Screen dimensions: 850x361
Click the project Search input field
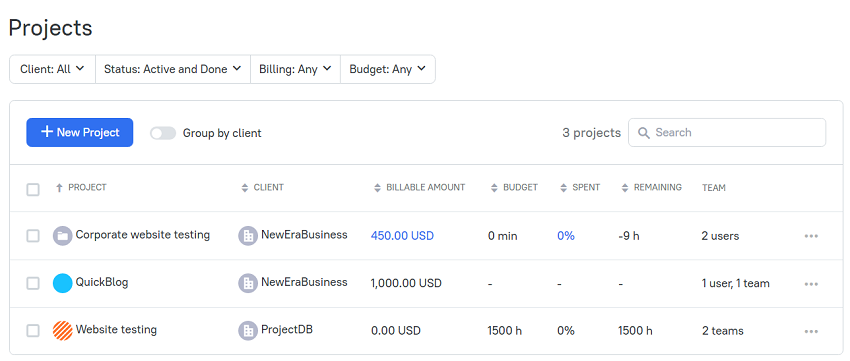pyautogui.click(x=727, y=133)
